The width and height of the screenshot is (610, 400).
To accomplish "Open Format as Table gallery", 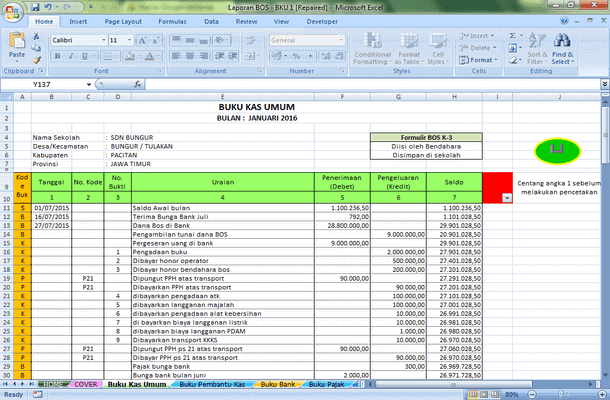I will pos(409,49).
